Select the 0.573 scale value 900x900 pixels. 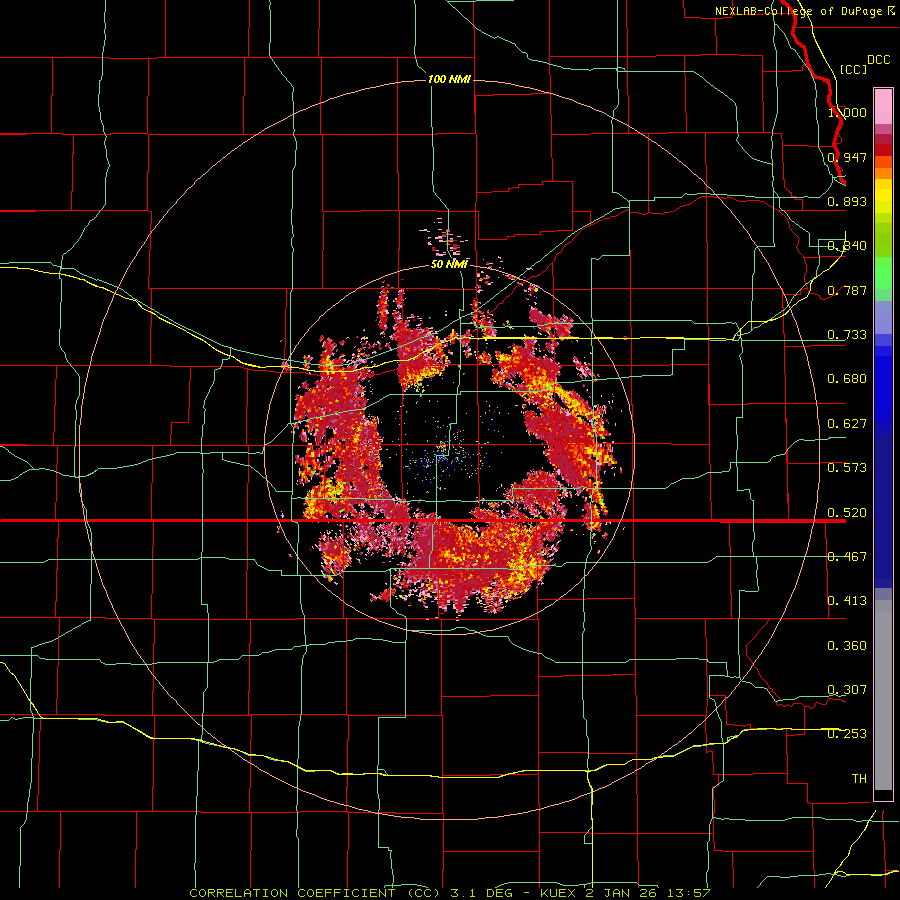847,468
